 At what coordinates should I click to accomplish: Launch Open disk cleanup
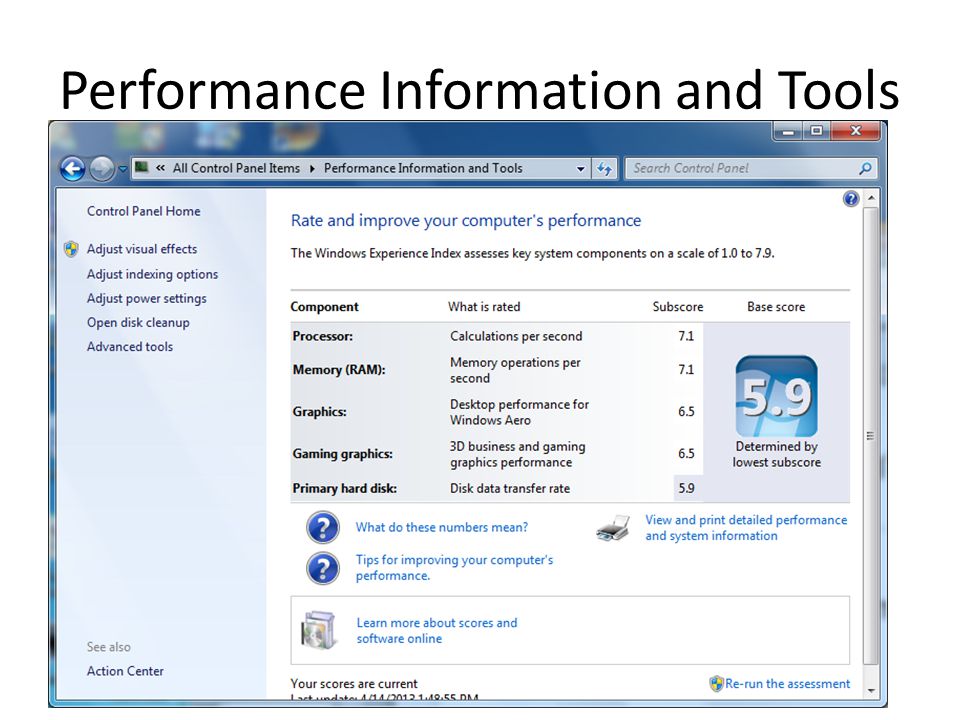[138, 323]
